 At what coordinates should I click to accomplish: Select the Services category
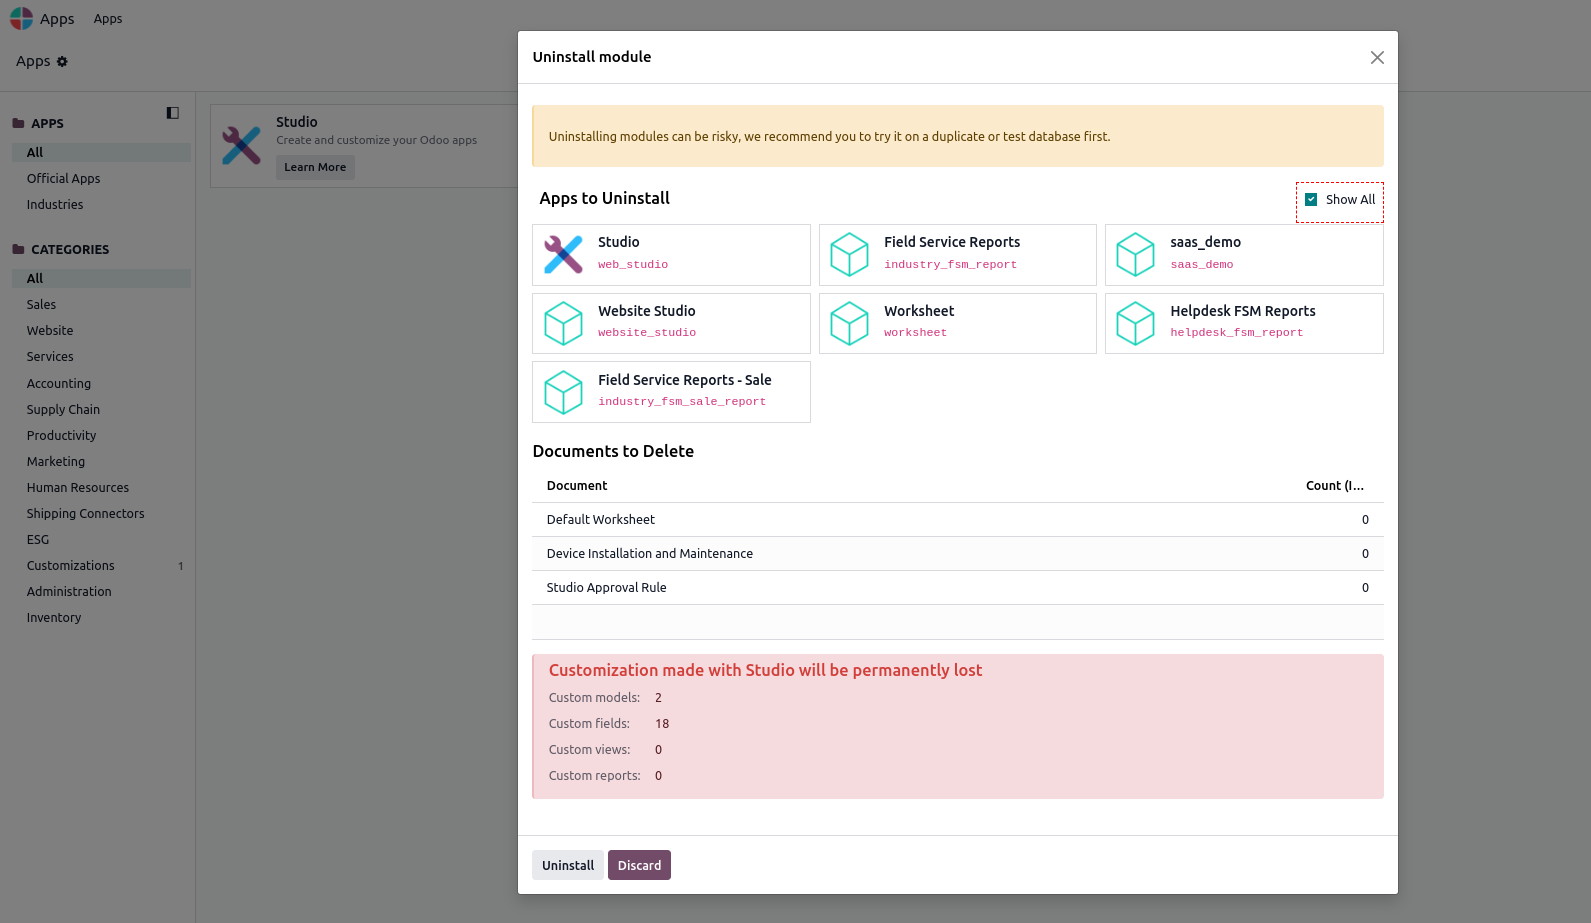coord(101,356)
